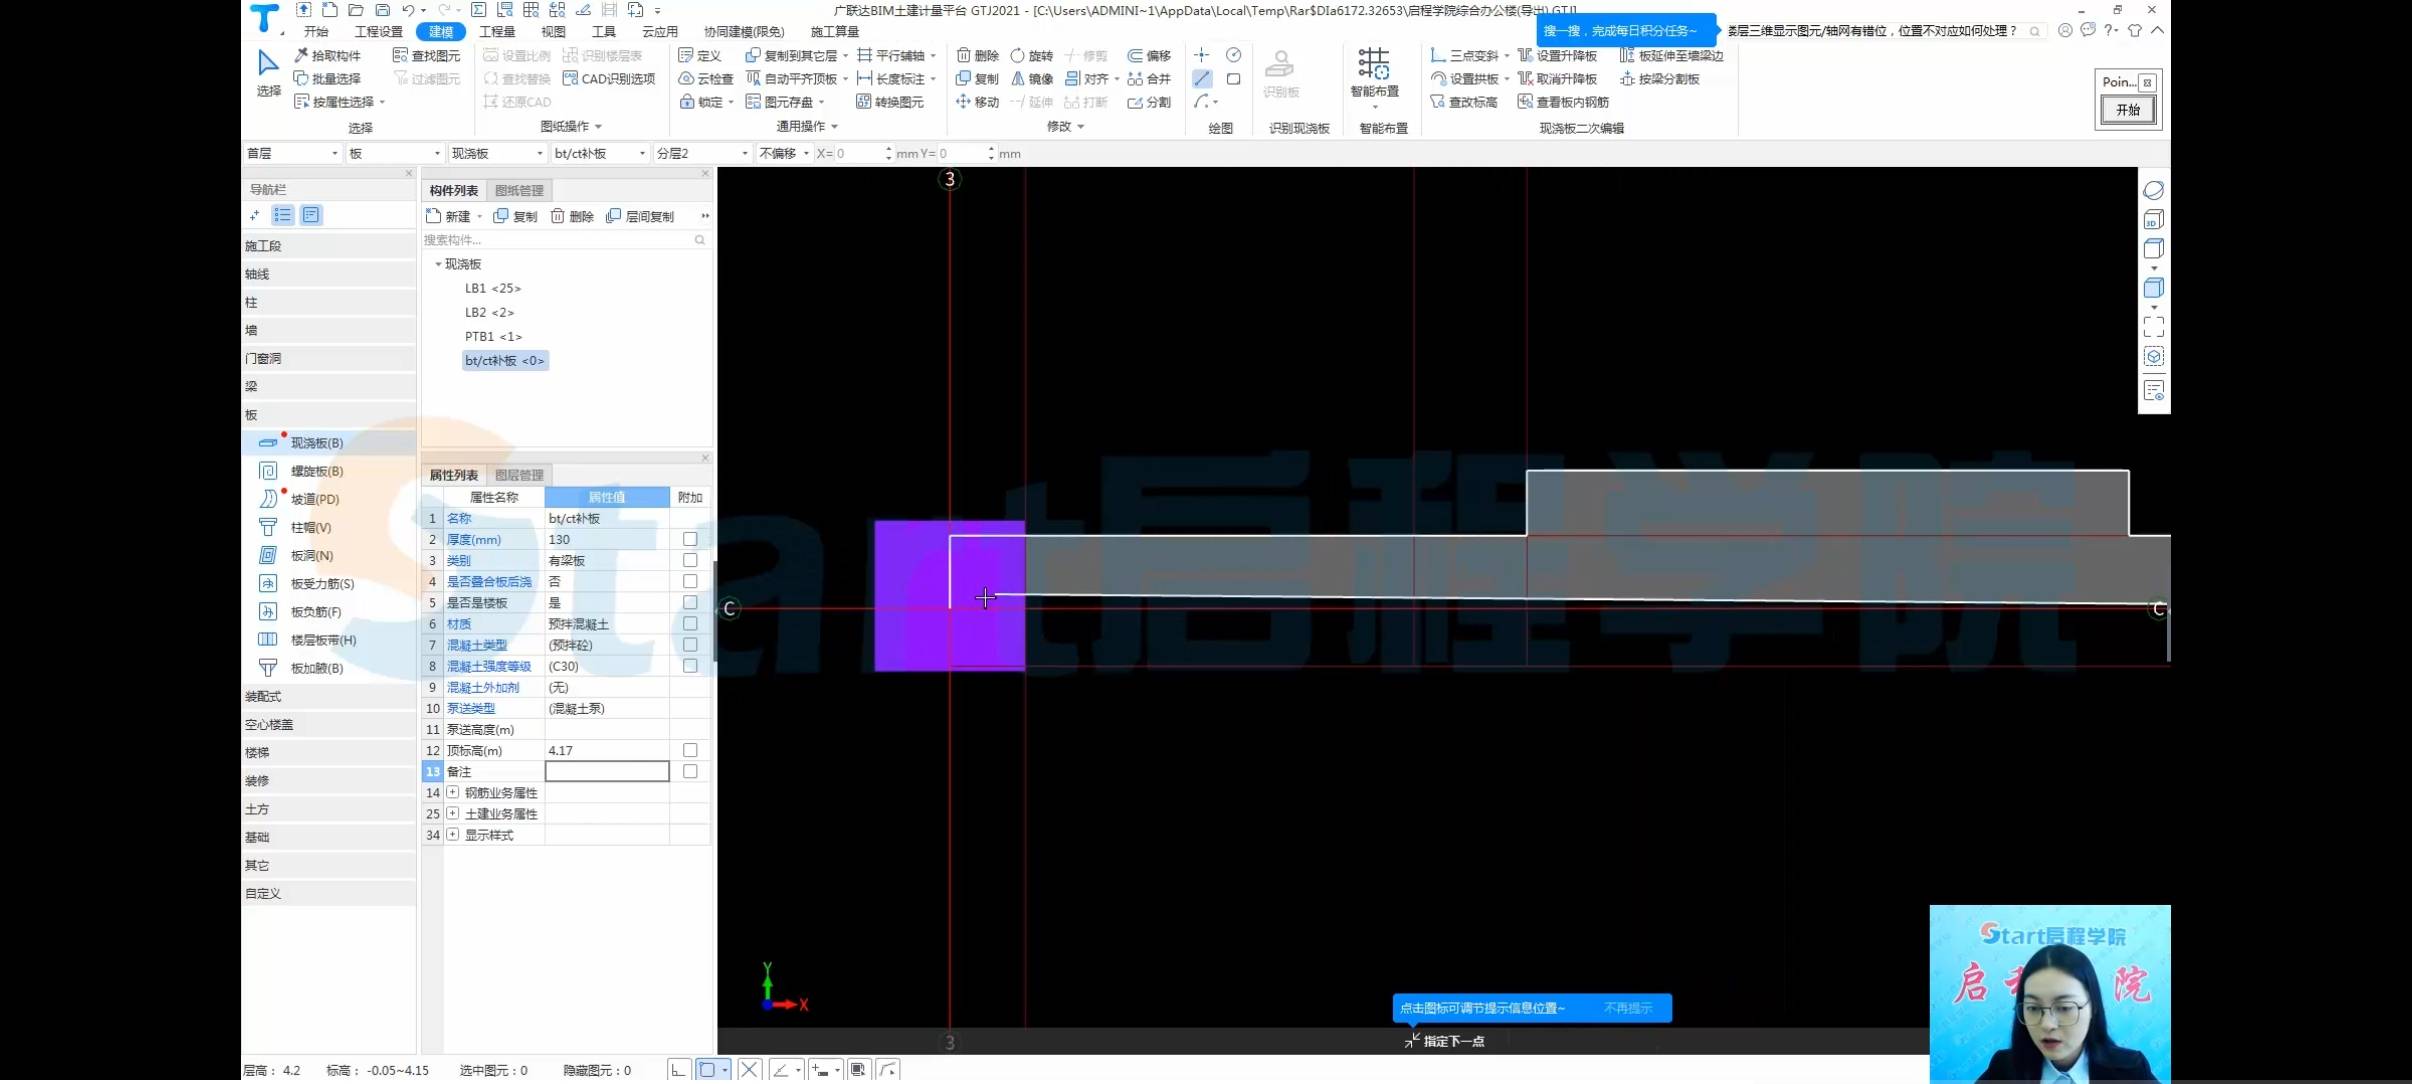The height and width of the screenshot is (1084, 2412).
Task: Click the 三点变斜 tool
Action: 1465,55
